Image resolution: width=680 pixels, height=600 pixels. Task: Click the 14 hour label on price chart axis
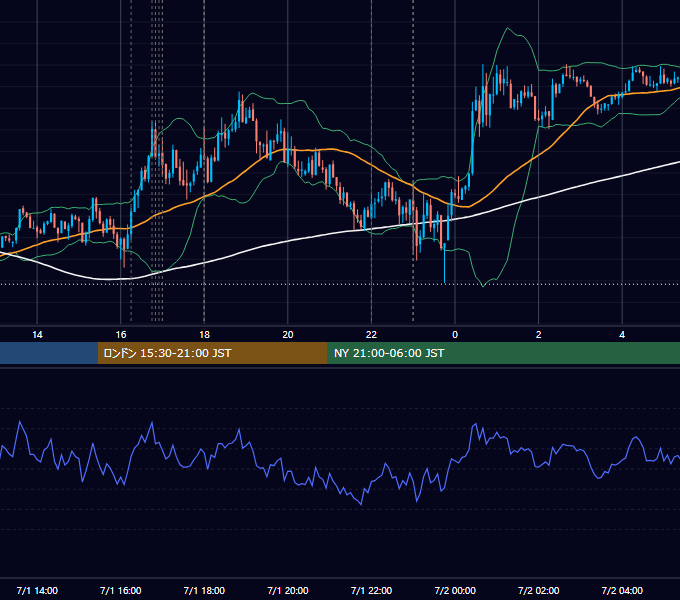(x=37, y=335)
